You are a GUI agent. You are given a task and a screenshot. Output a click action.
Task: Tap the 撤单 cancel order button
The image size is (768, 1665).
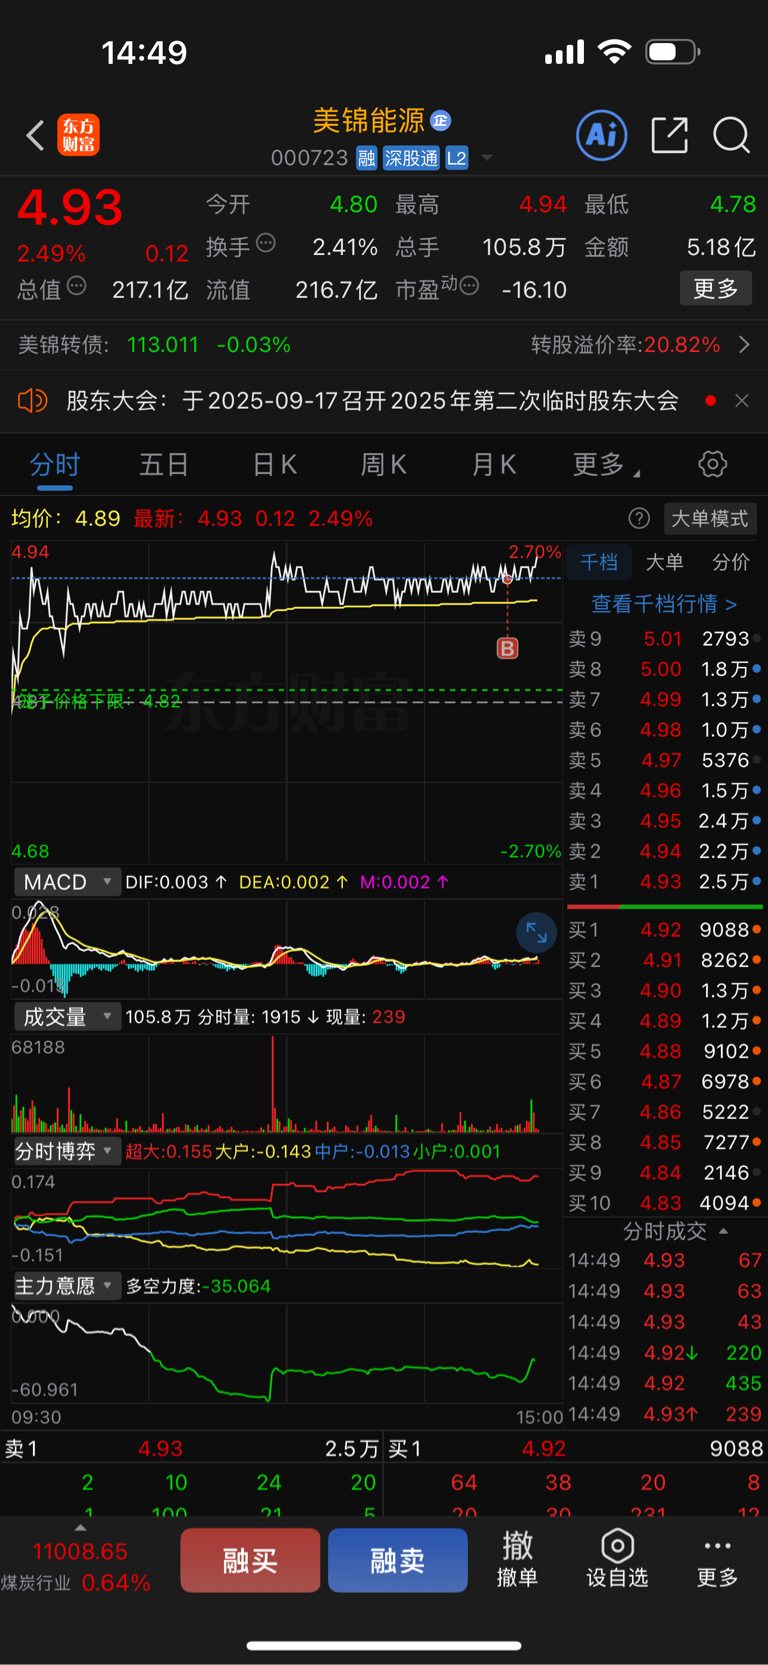click(517, 1560)
